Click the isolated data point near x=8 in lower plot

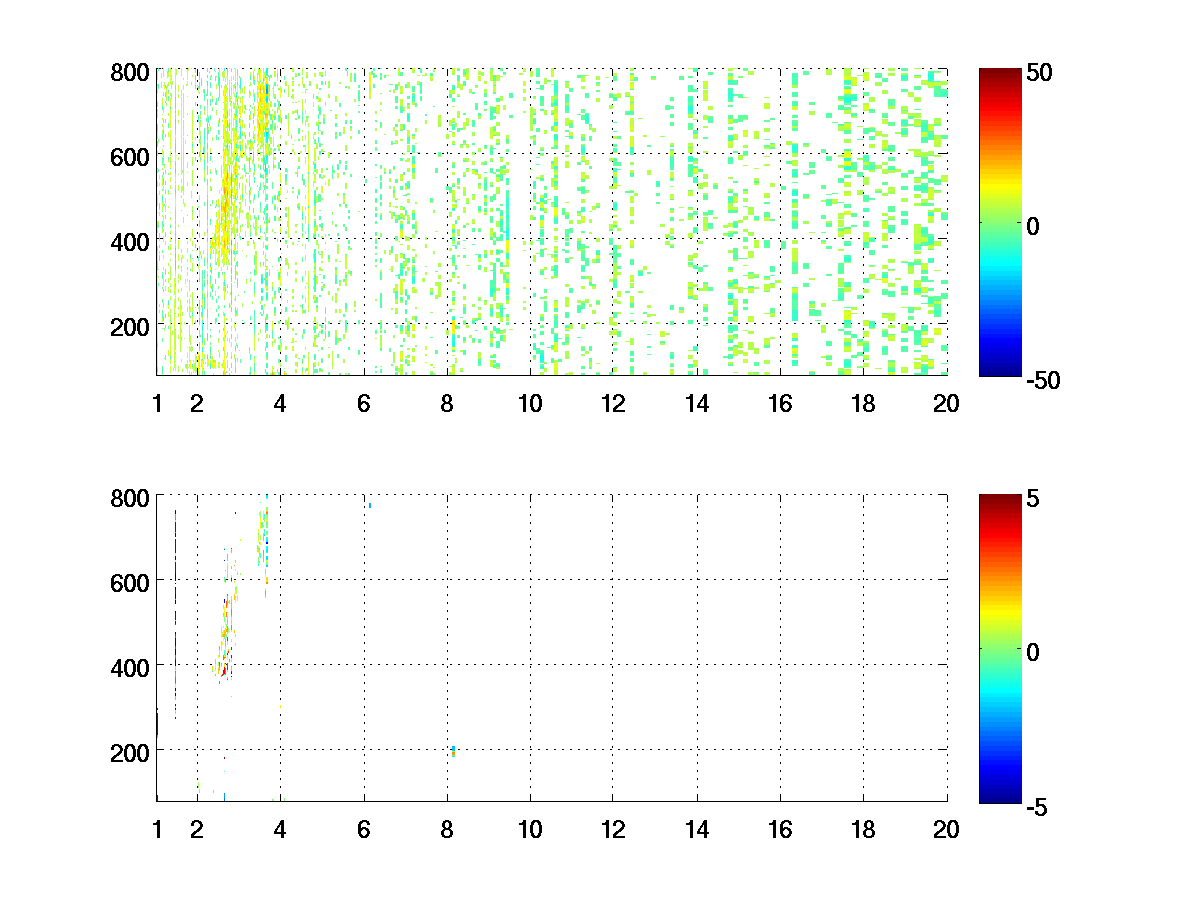453,751
